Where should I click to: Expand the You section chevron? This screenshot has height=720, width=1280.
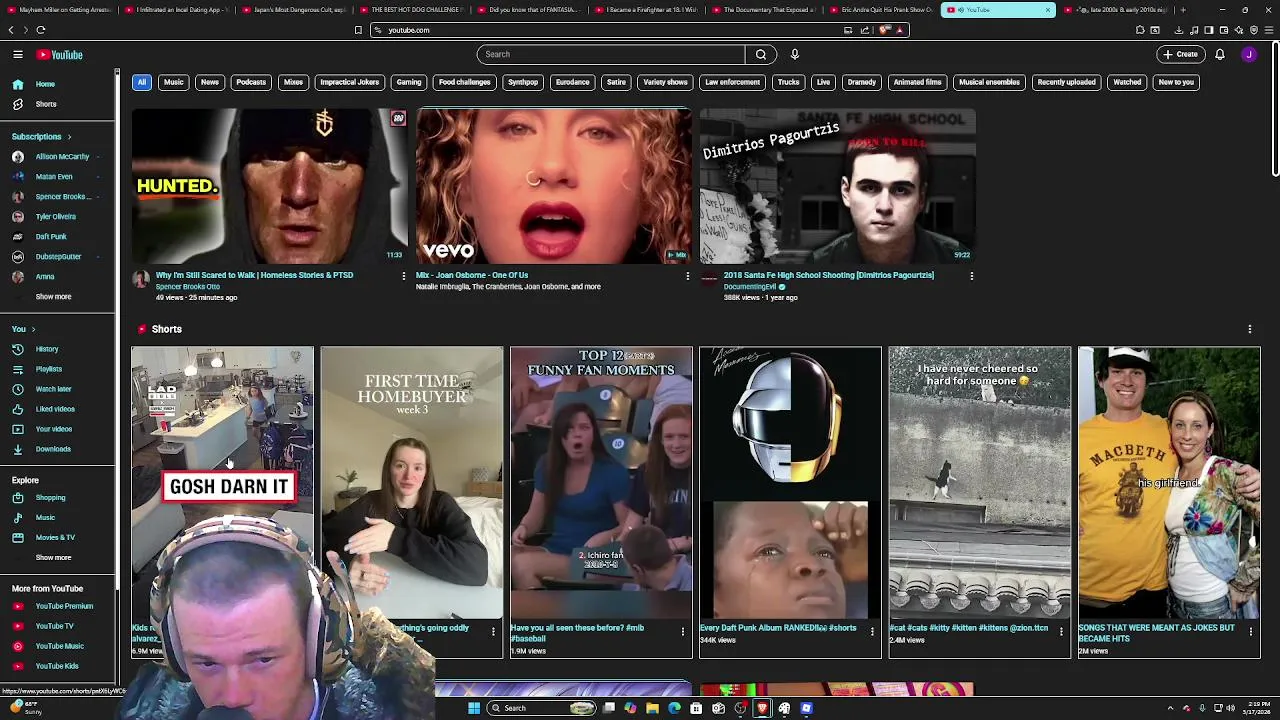[x=33, y=329]
